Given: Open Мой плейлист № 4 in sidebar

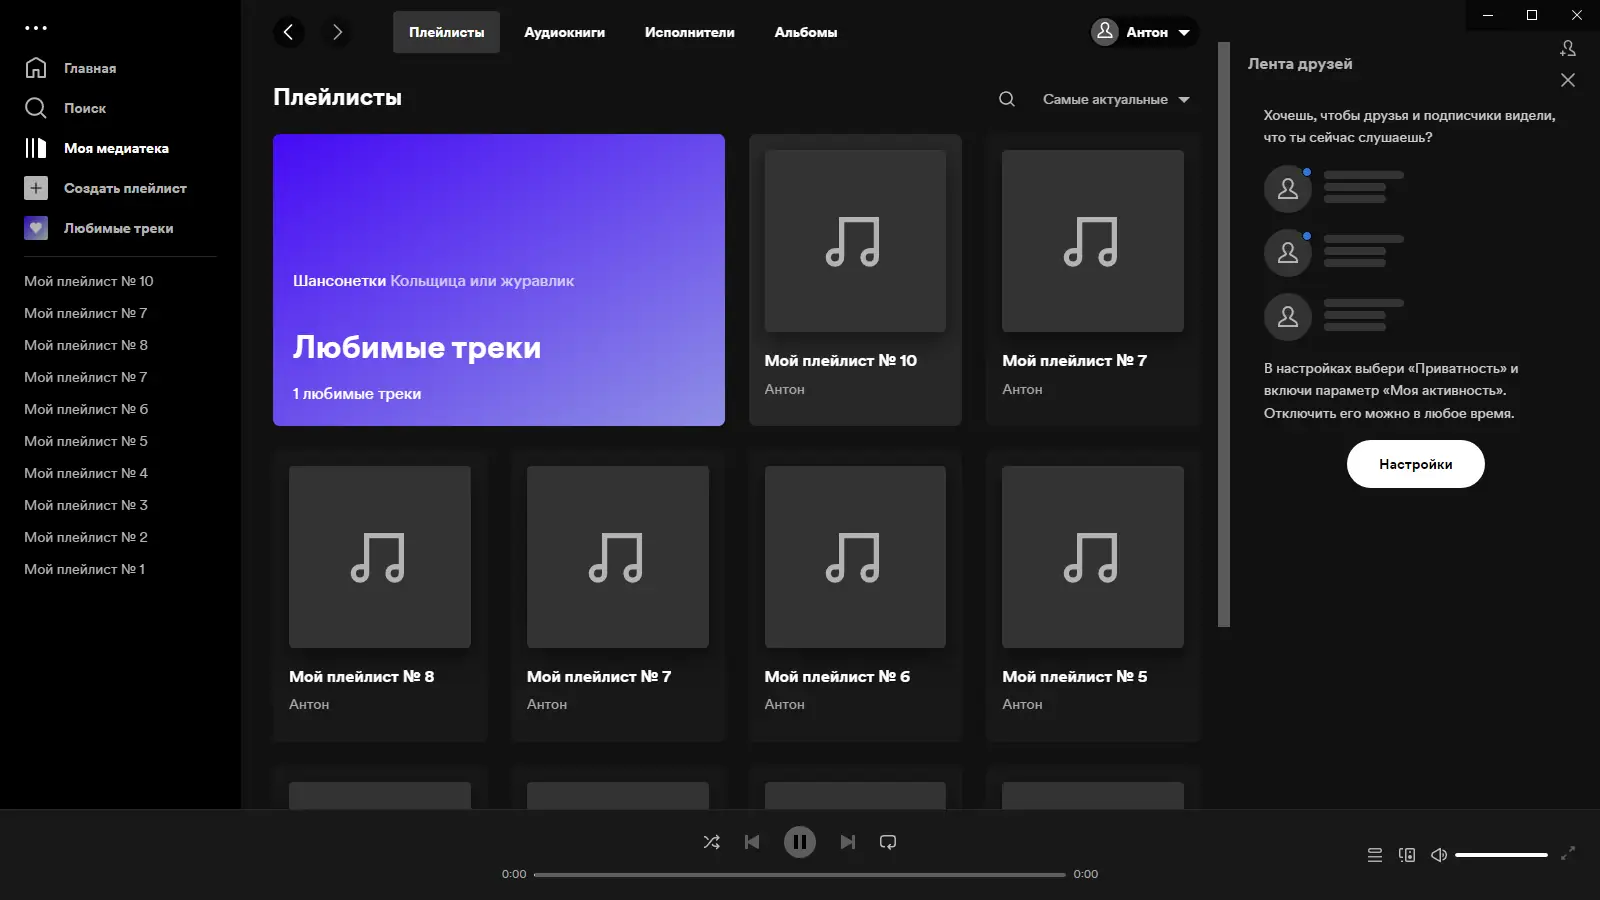Looking at the screenshot, I should (85, 473).
